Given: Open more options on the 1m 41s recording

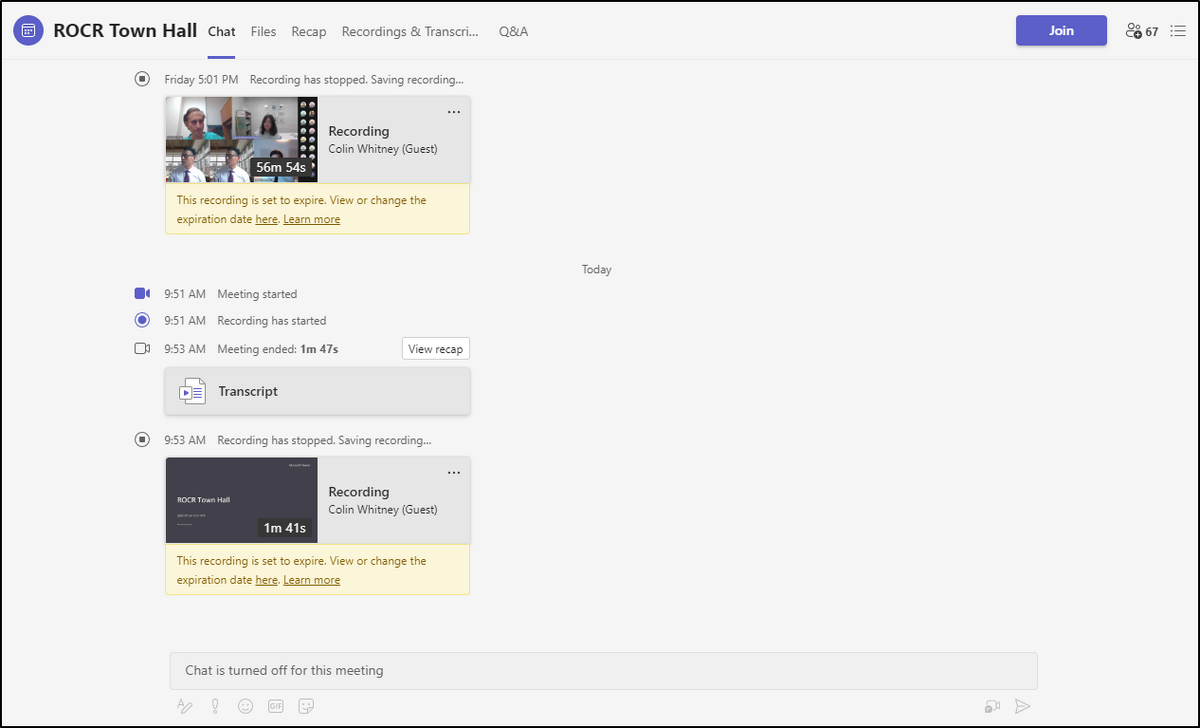Looking at the screenshot, I should click(x=454, y=473).
